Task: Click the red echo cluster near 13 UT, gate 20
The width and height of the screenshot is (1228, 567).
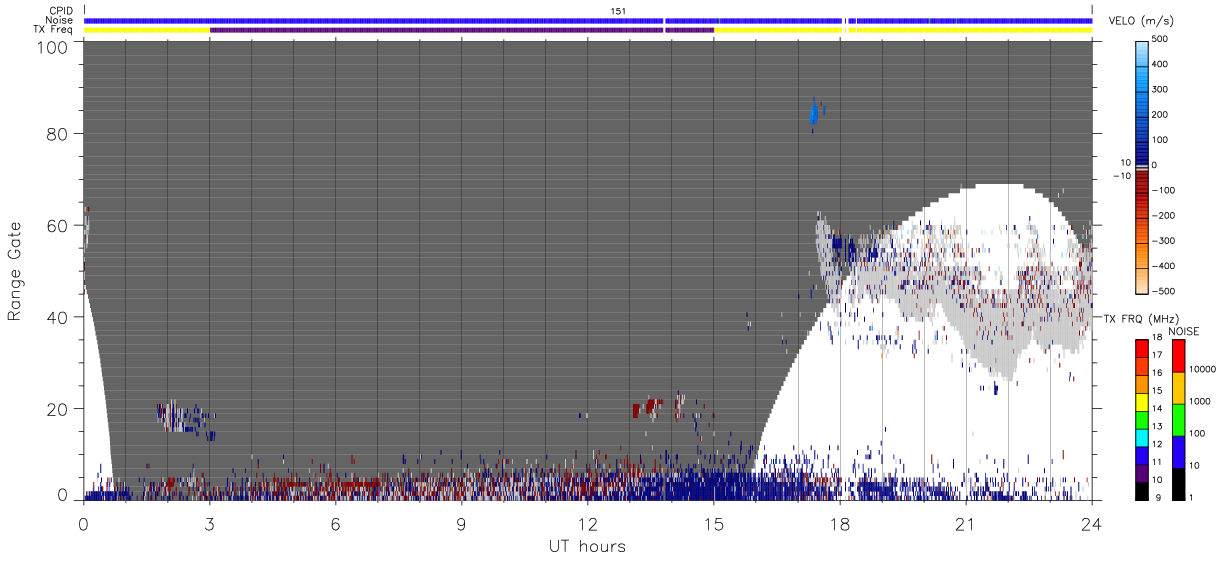Action: coord(648,408)
